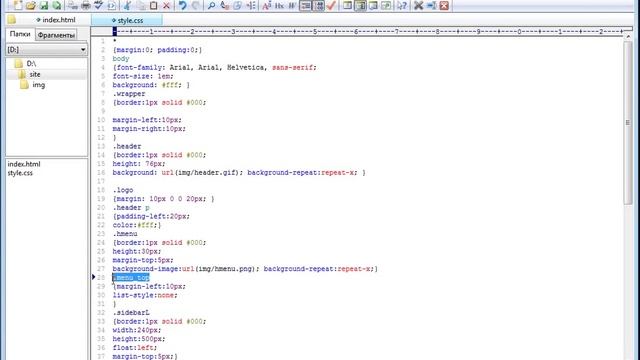This screenshot has height=360, width=640.
Task: Click the Replace icon
Action: [x=224, y=5]
